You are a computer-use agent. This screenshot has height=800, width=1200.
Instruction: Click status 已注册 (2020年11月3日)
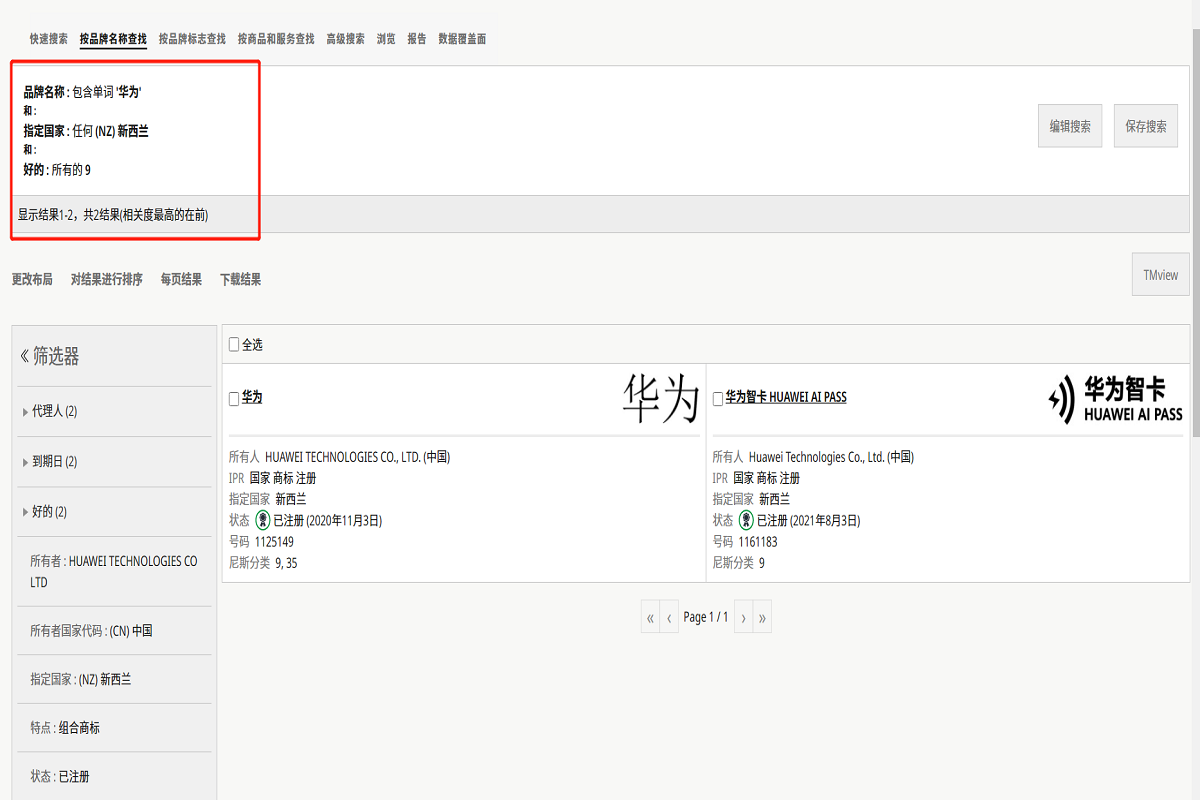point(328,520)
